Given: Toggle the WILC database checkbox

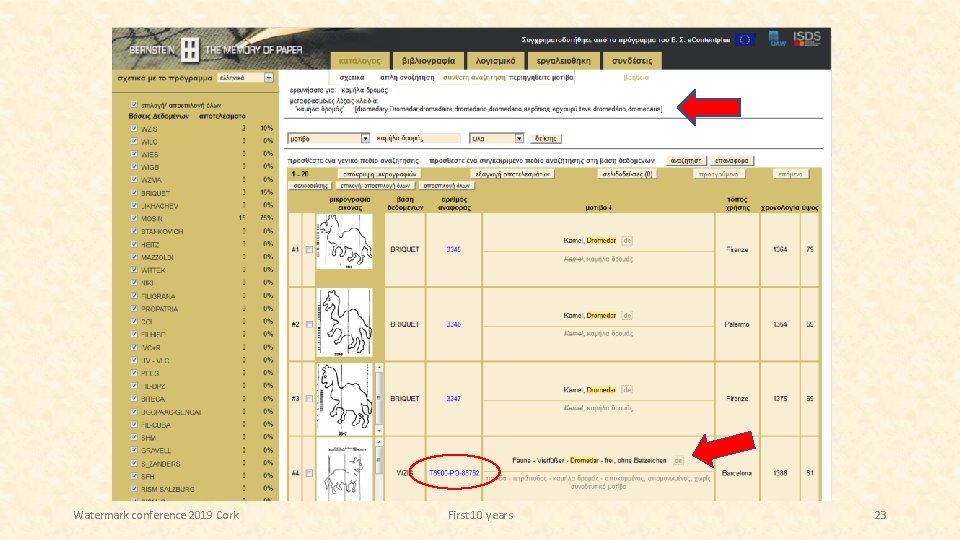Looking at the screenshot, I should click(134, 141).
